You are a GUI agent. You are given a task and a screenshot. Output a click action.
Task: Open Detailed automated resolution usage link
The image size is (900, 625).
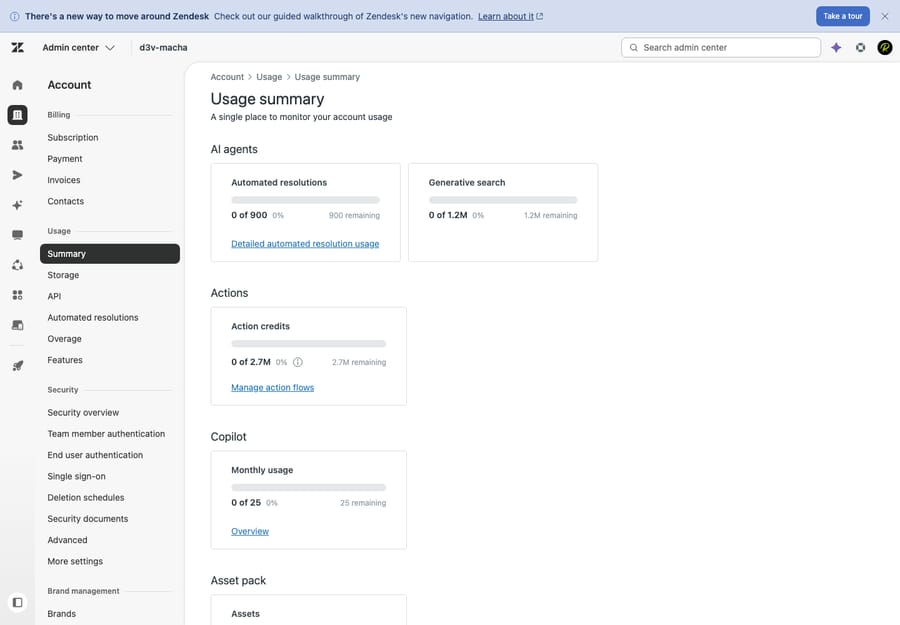(x=305, y=244)
